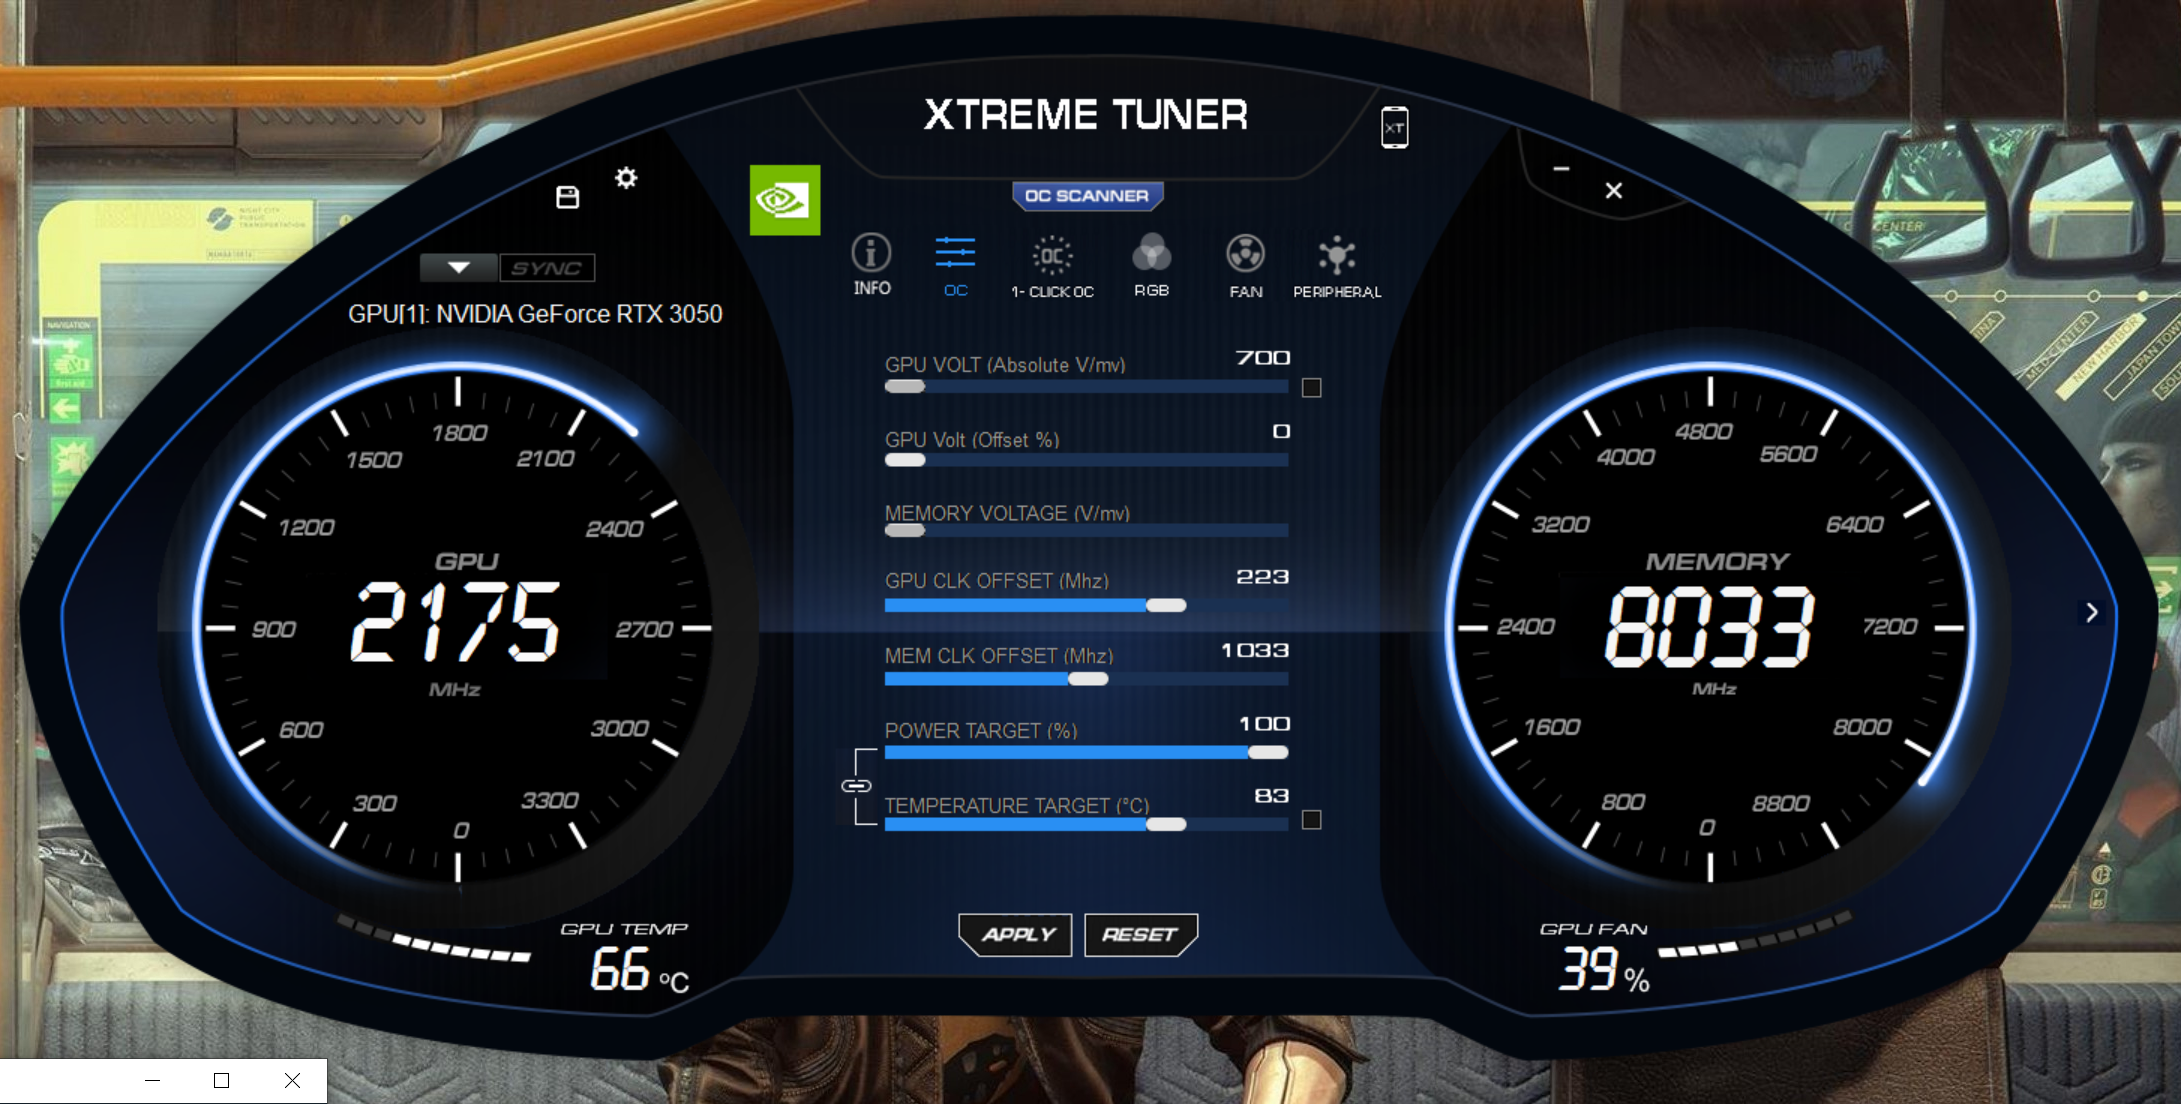Screen dimensions: 2181x1104
Task: Close the bottom-left background window
Action: [x=292, y=1080]
